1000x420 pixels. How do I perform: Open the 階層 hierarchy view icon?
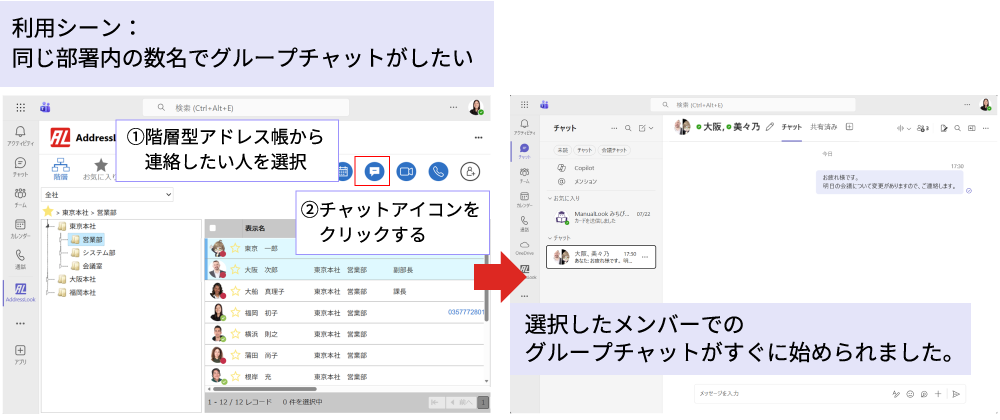click(60, 169)
